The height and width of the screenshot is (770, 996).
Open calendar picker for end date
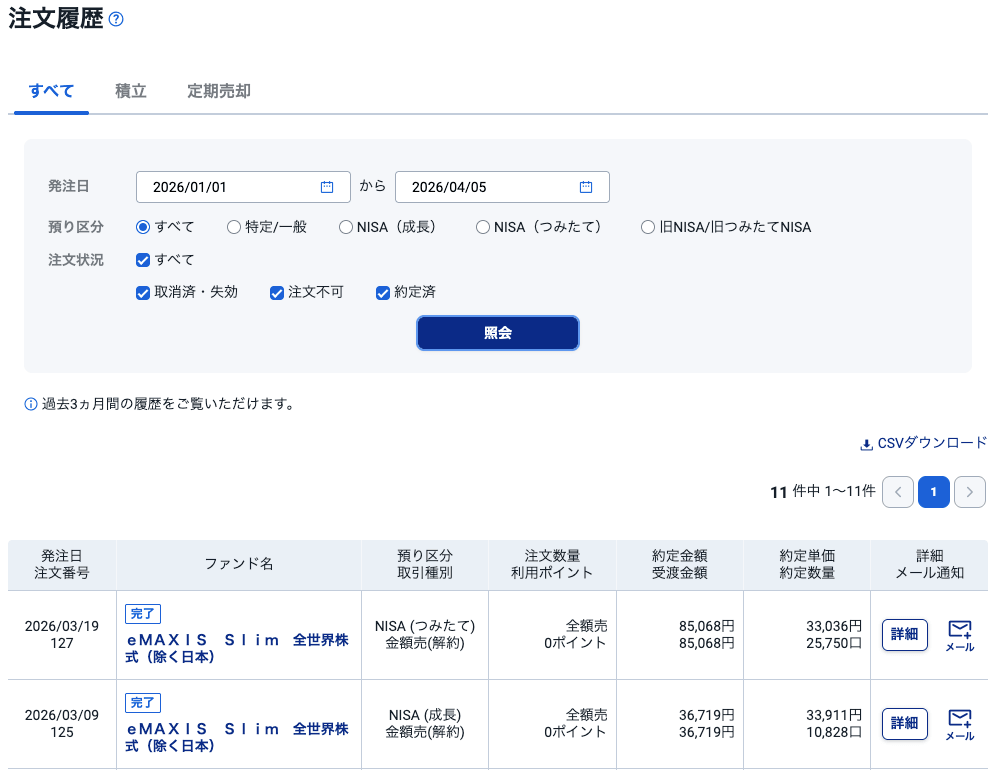pyautogui.click(x=586, y=187)
